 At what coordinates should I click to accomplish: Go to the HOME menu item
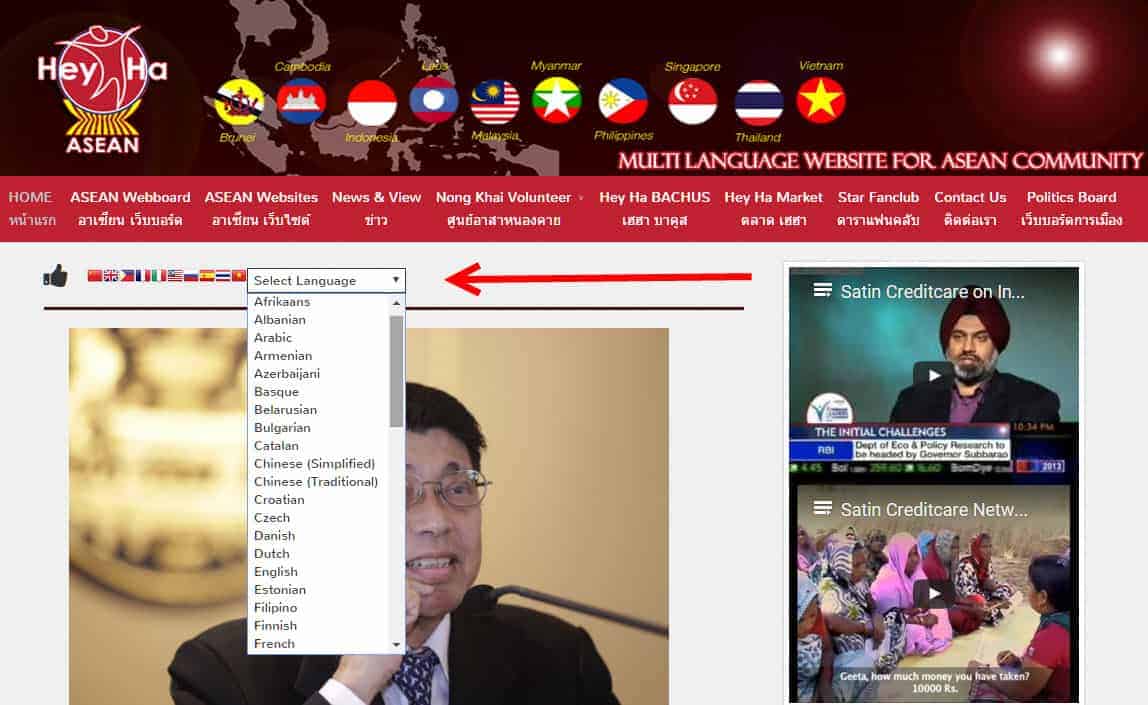31,208
